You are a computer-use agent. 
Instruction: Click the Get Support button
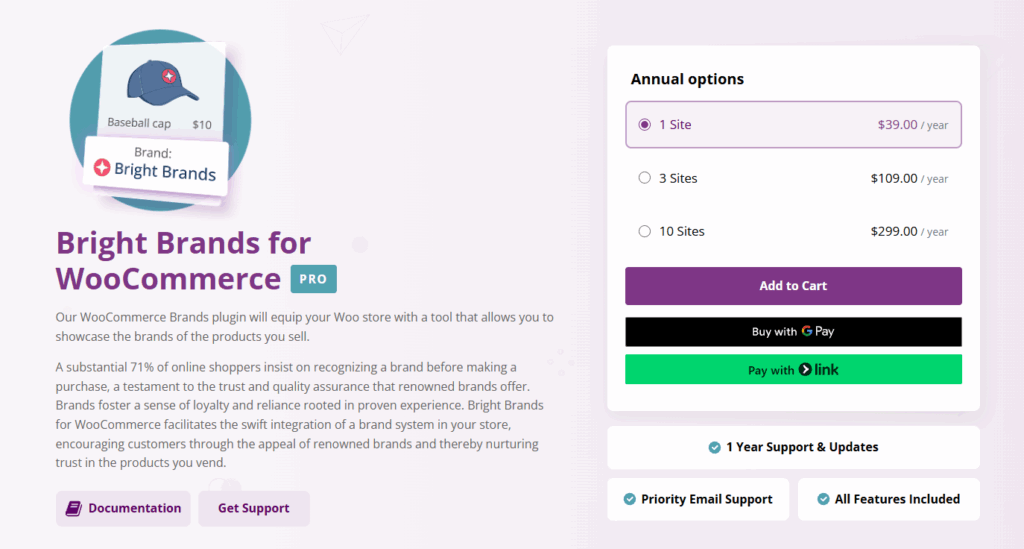point(254,508)
